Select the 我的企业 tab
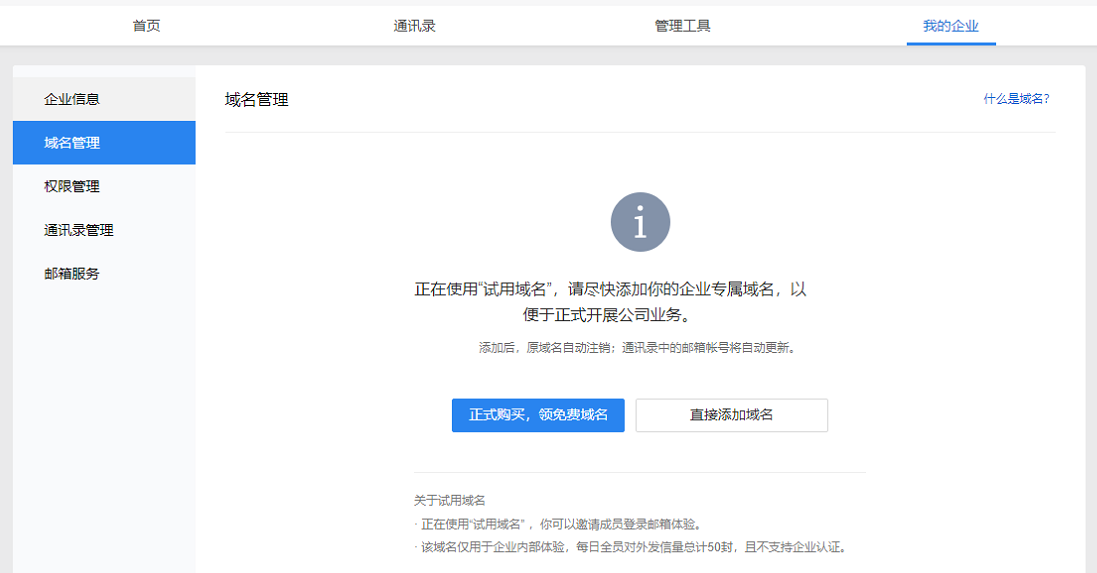Screen dimensions: 1097x573 click(x=950, y=26)
